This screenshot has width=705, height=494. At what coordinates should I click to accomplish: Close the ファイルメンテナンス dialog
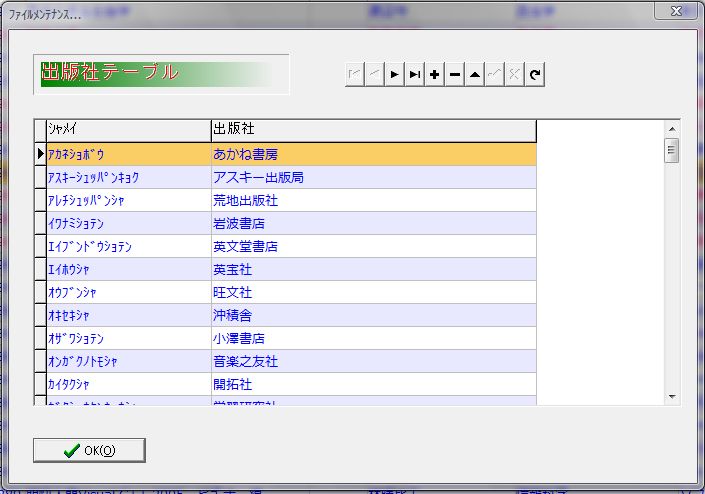click(x=675, y=12)
